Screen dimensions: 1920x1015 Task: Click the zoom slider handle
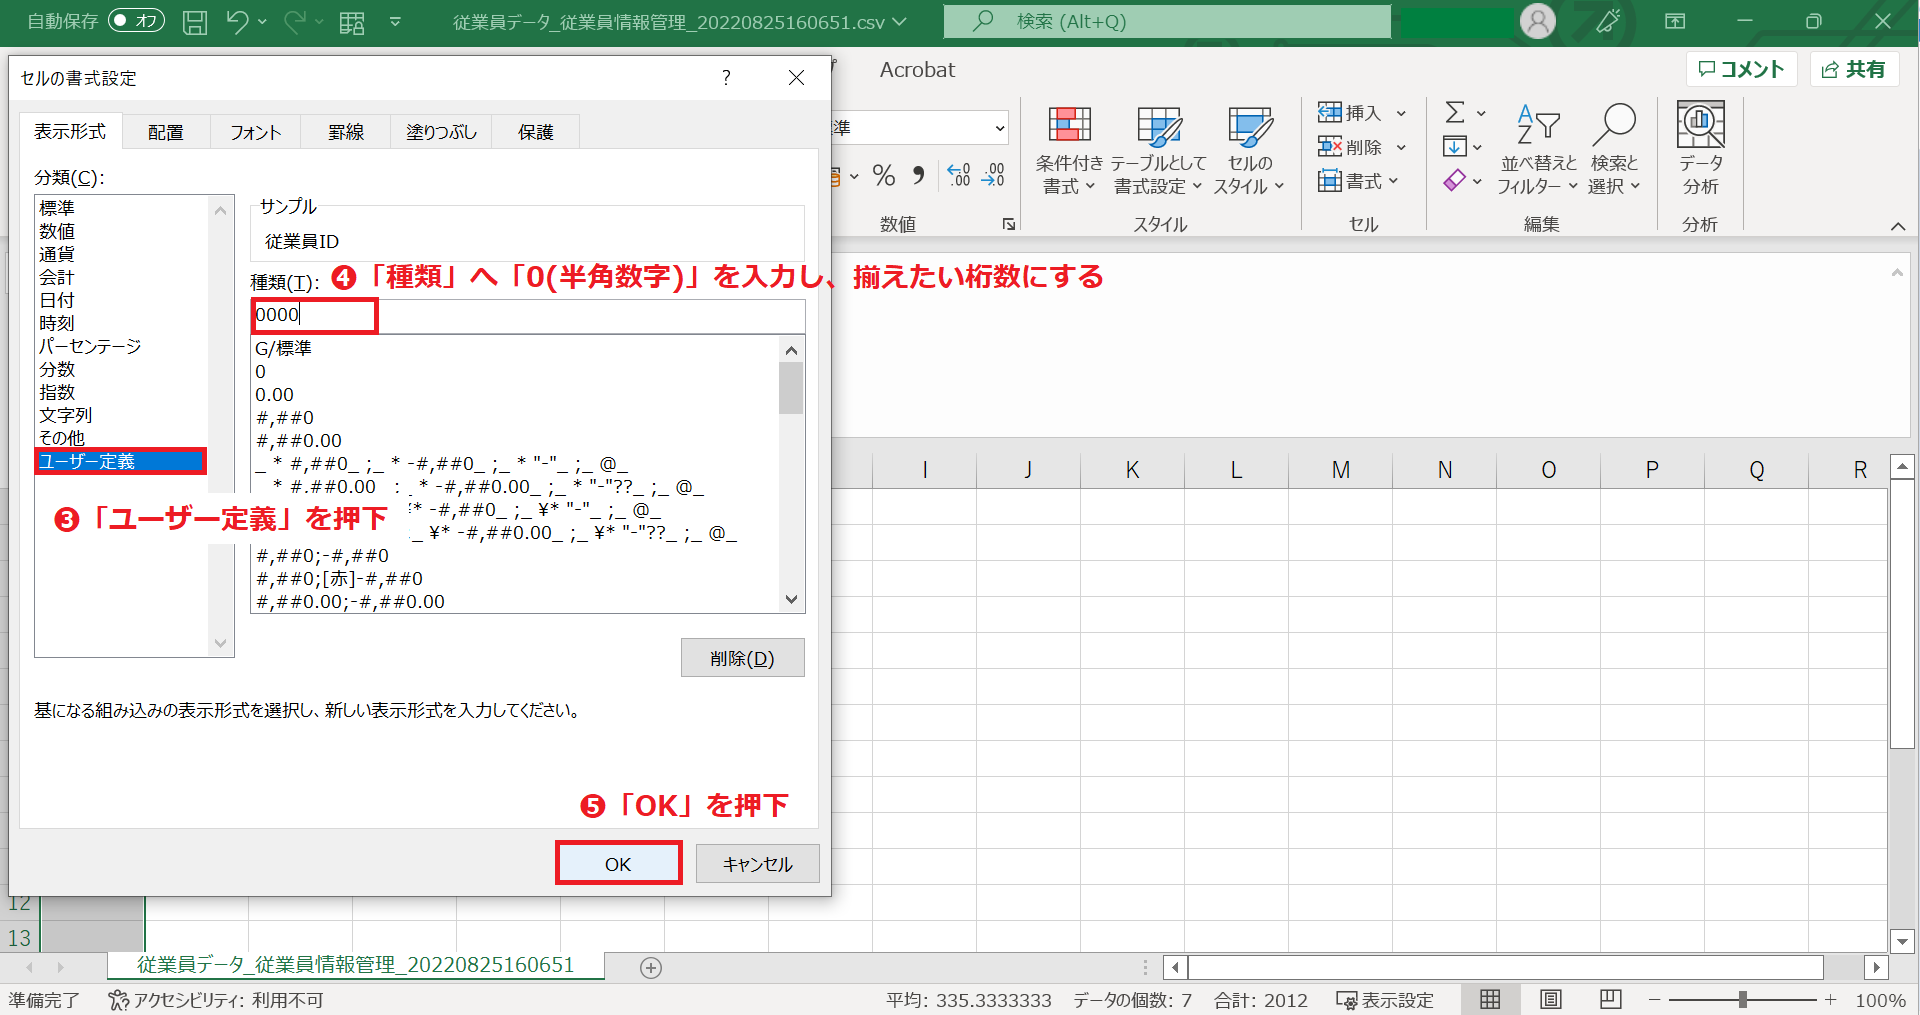point(1742,999)
